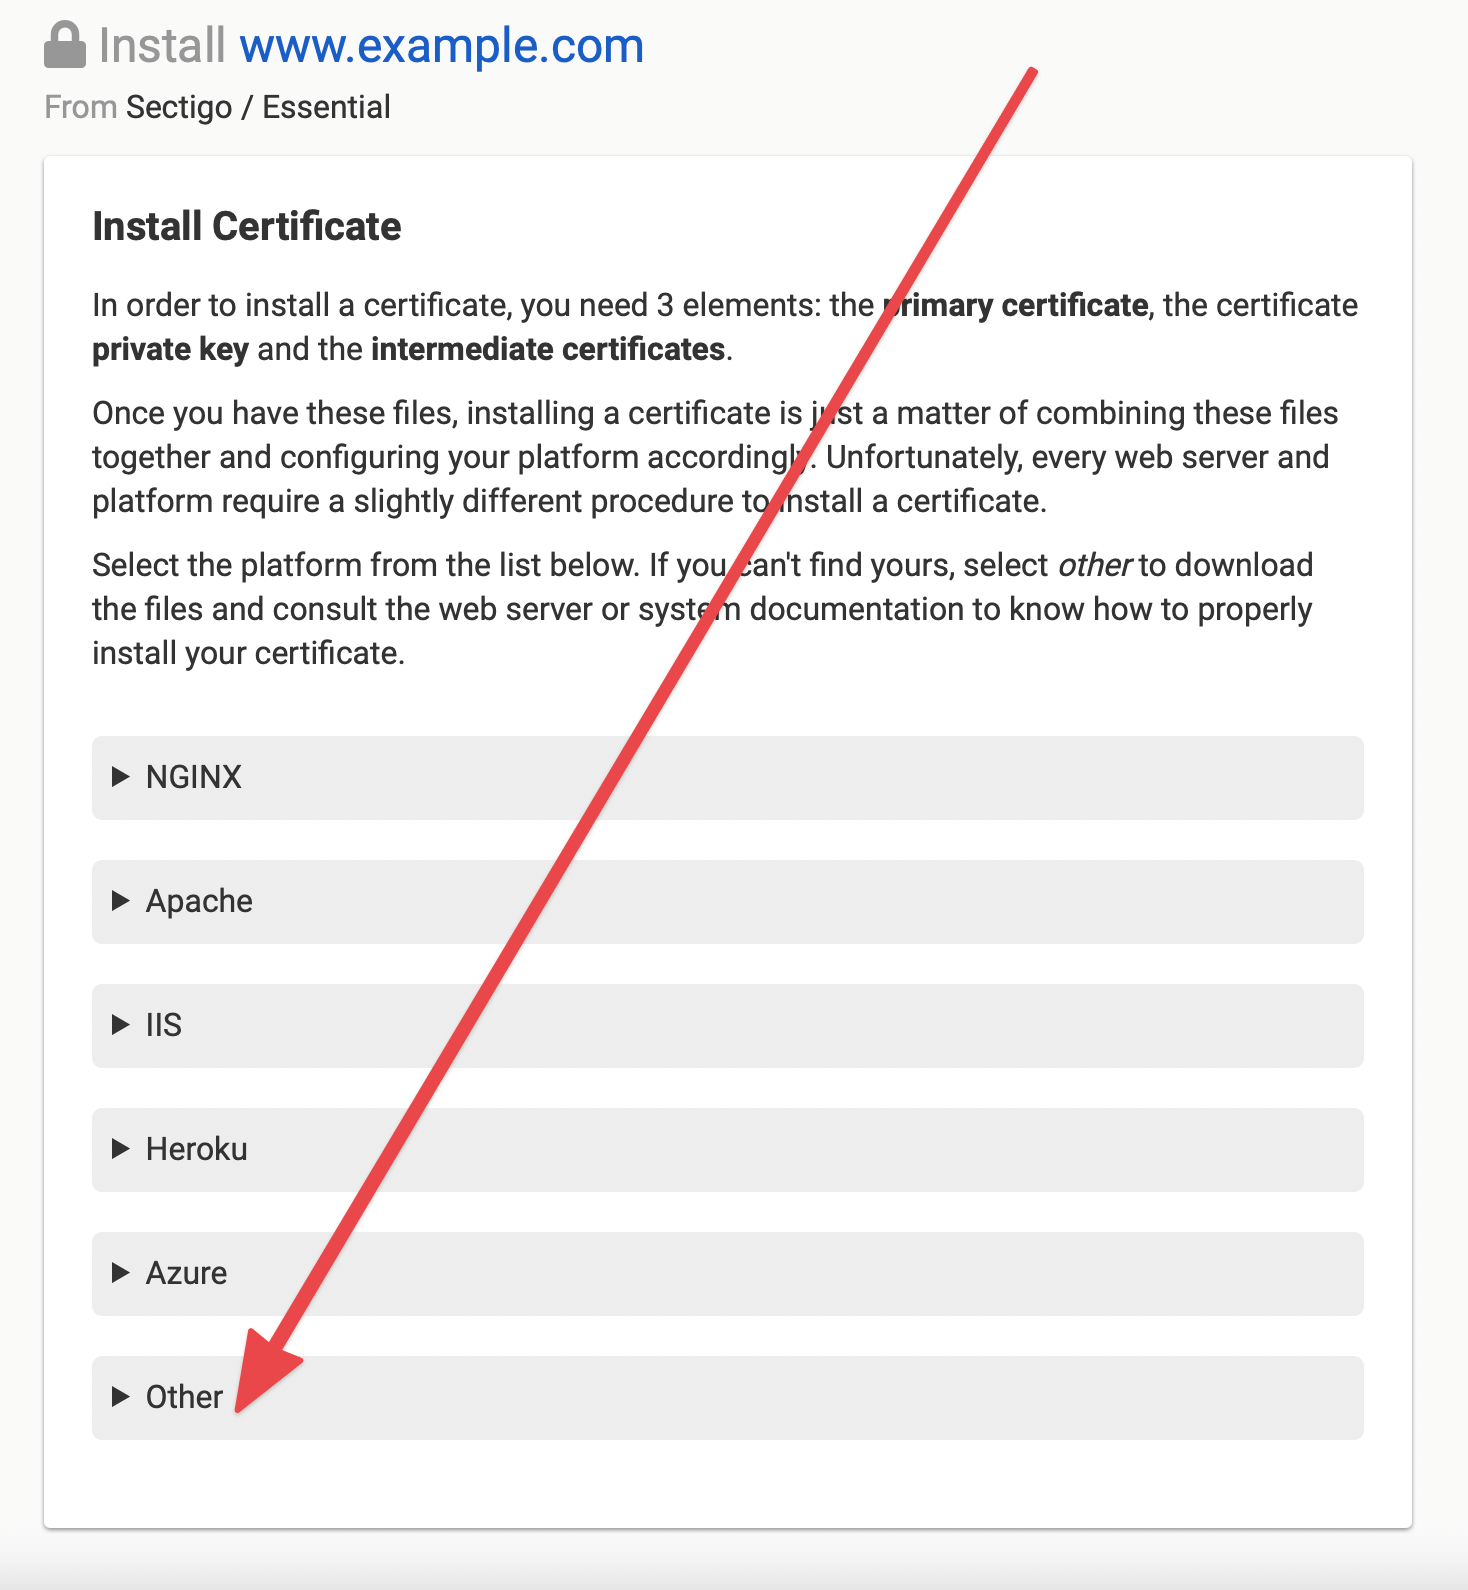Click the disclosure triangle beside Heroku

121,1149
